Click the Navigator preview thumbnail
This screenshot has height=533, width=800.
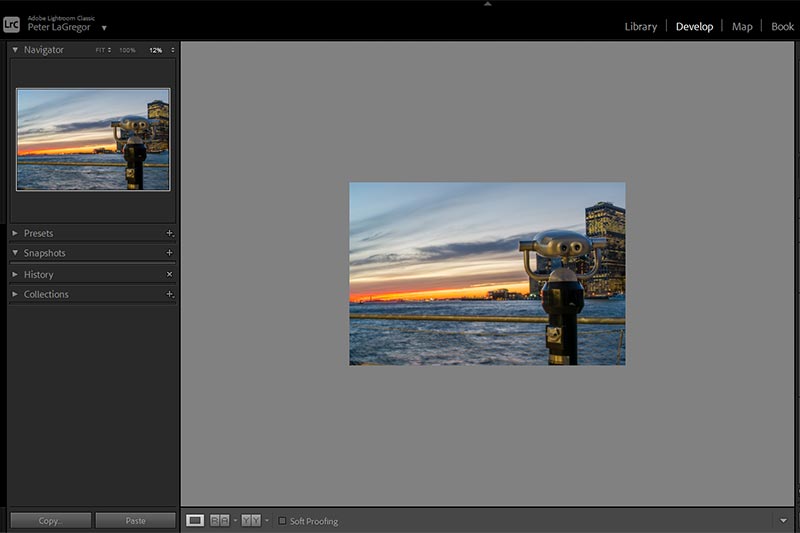(93, 139)
